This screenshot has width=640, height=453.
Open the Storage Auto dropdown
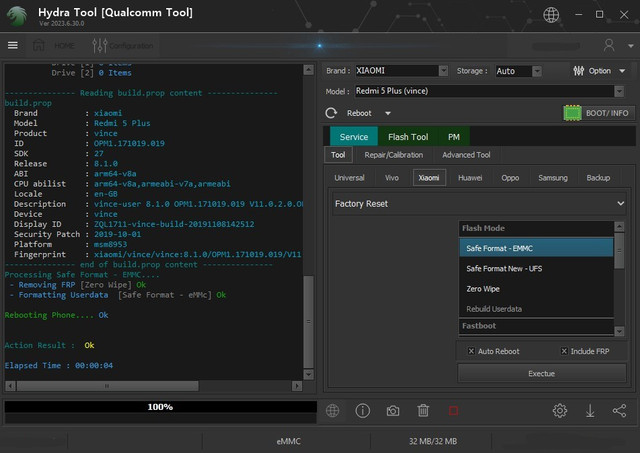(x=537, y=71)
